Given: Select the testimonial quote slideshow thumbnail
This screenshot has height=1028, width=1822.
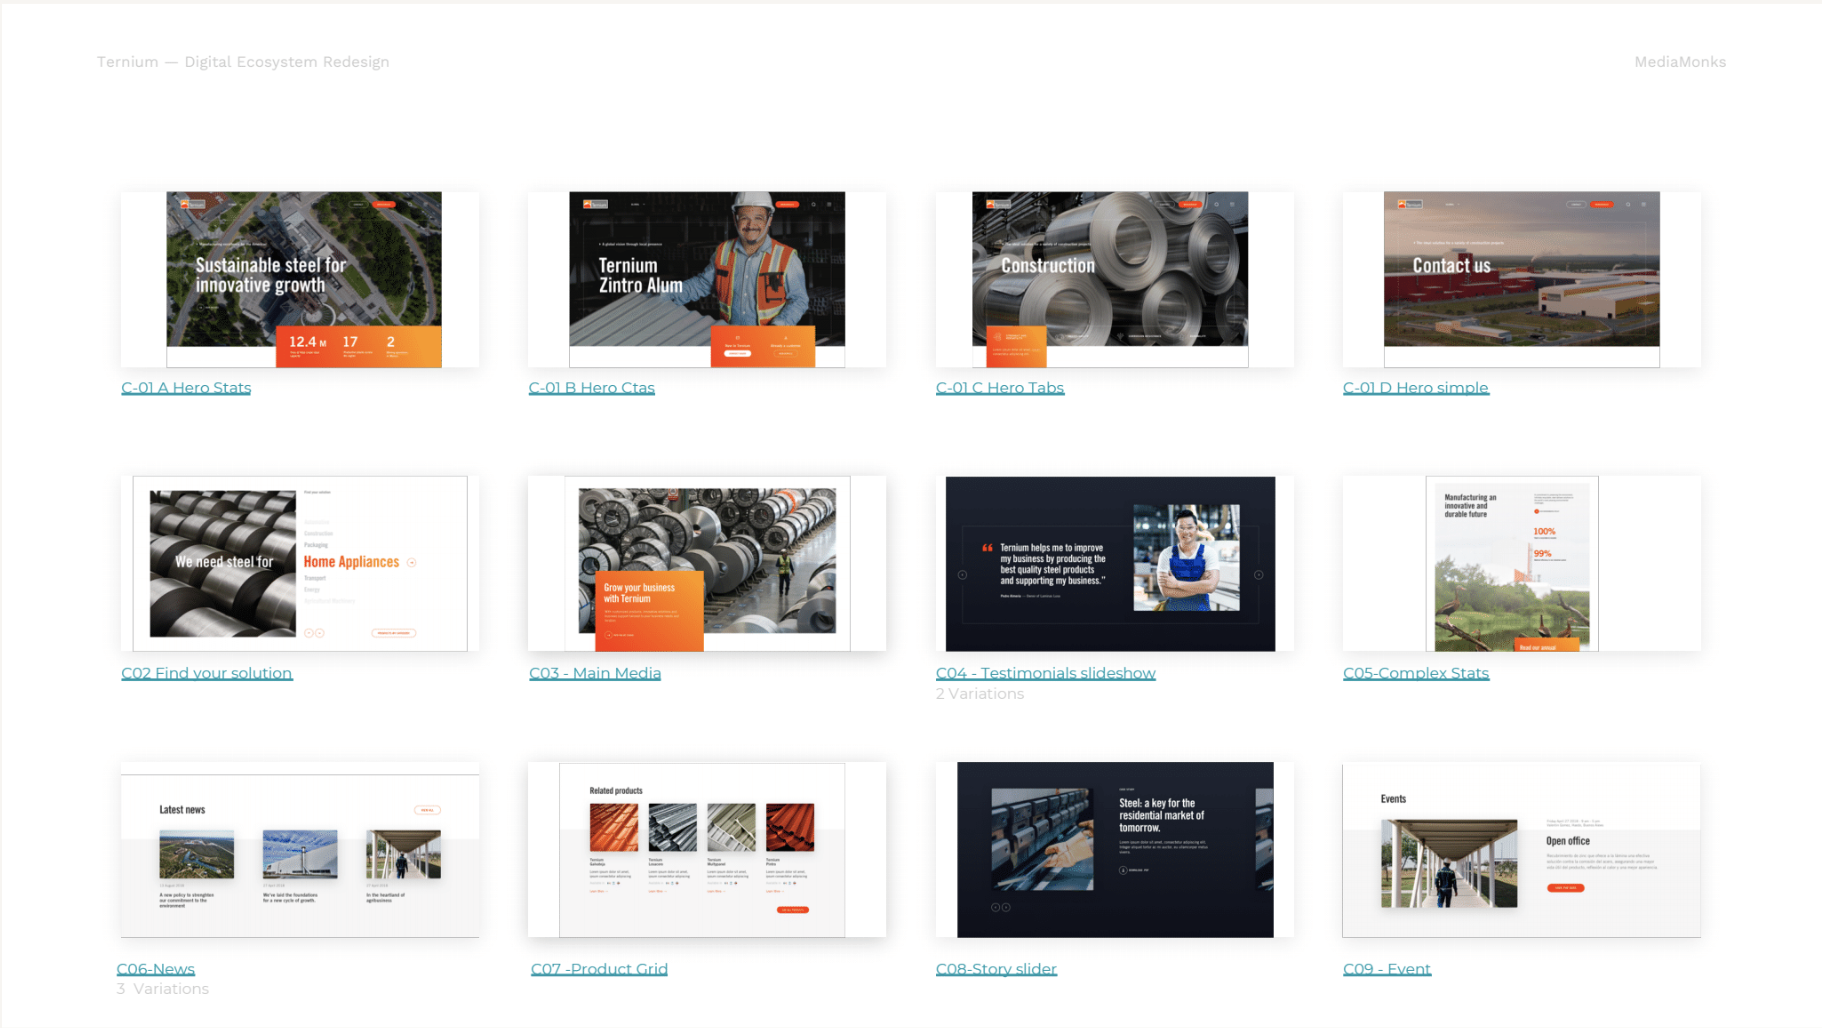Looking at the screenshot, I should pyautogui.click(x=1114, y=564).
